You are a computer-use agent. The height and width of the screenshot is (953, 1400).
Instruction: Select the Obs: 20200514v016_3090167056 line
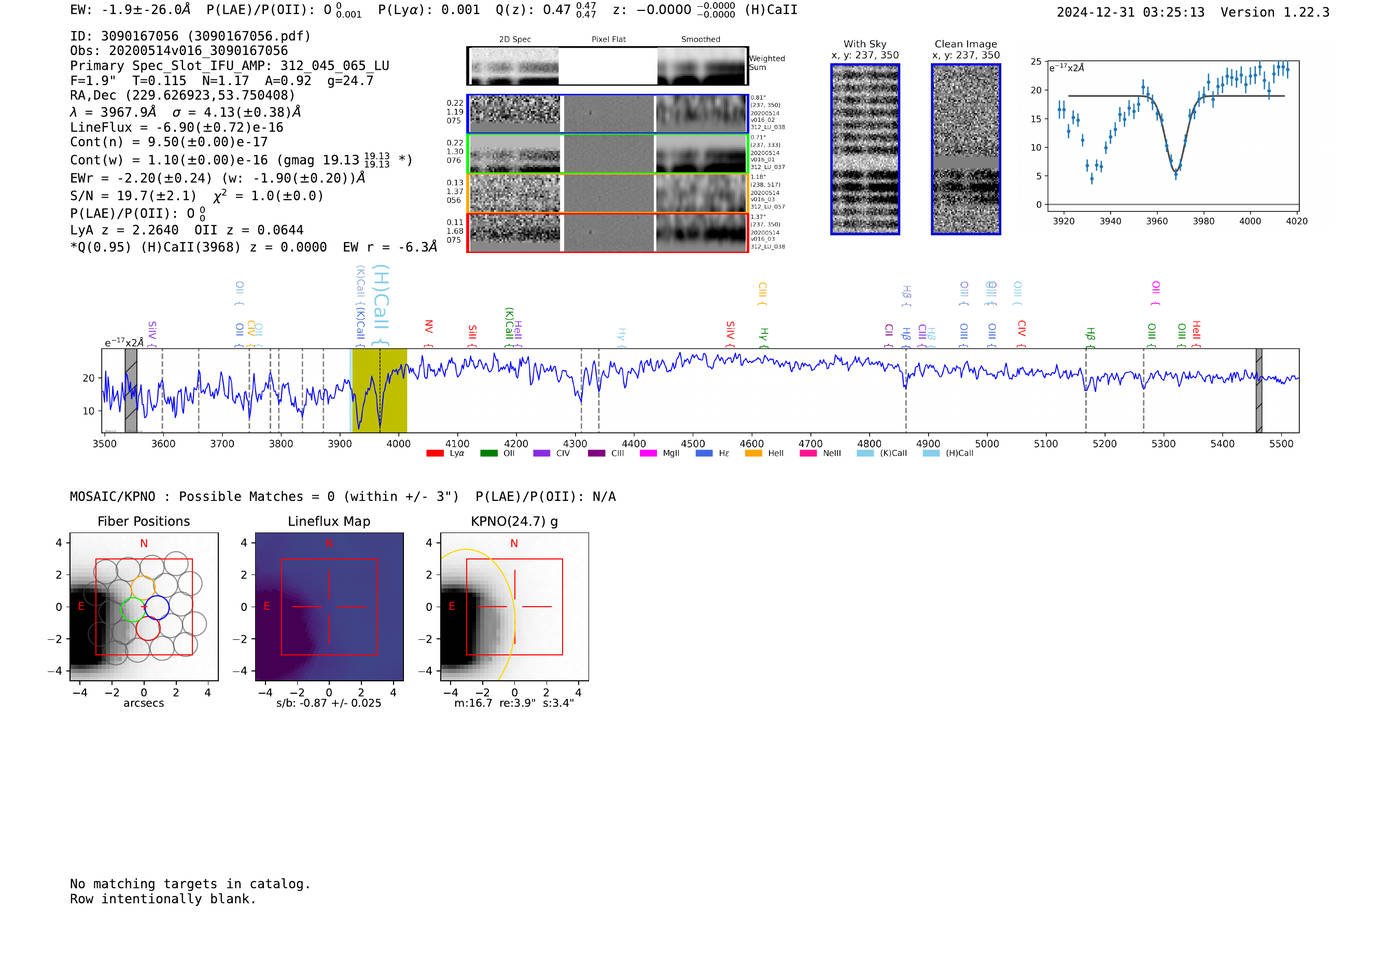coord(179,51)
